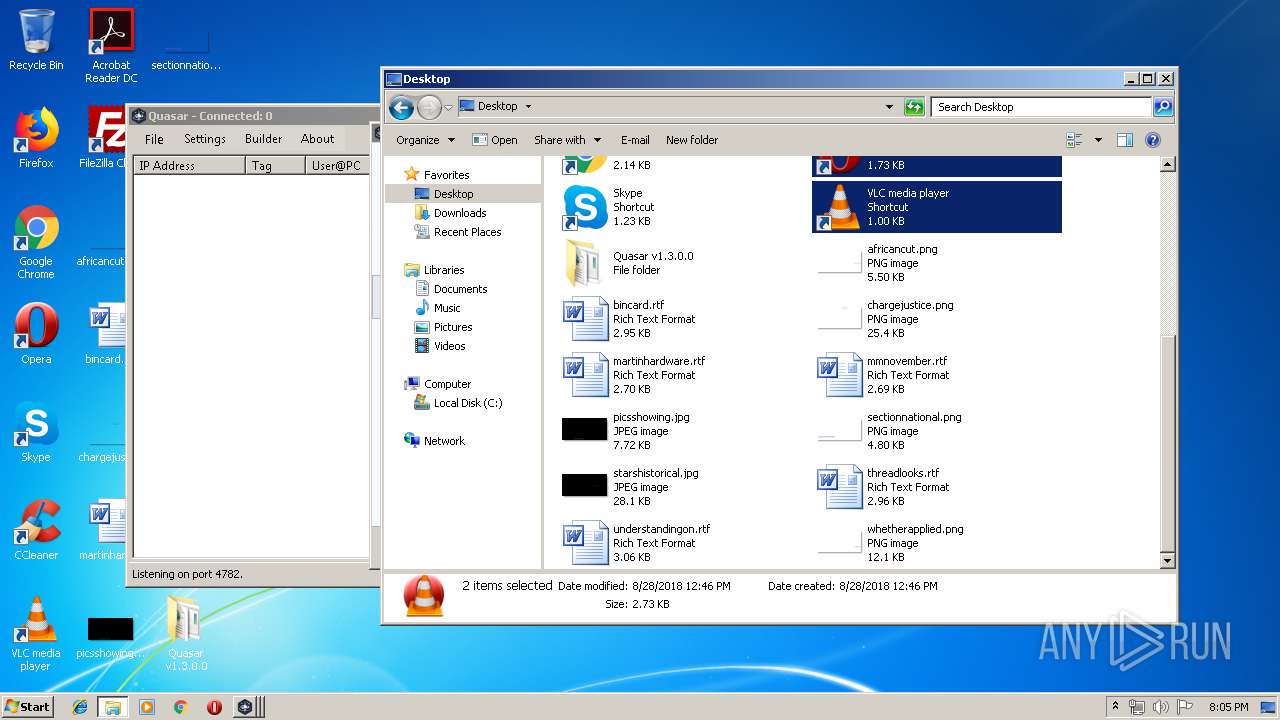Show hidden tray icons arrow

point(1116,707)
